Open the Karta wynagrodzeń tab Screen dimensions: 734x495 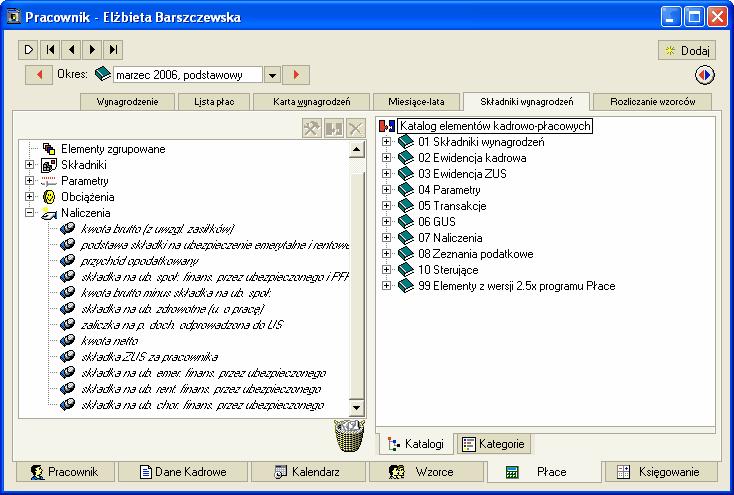(x=311, y=102)
